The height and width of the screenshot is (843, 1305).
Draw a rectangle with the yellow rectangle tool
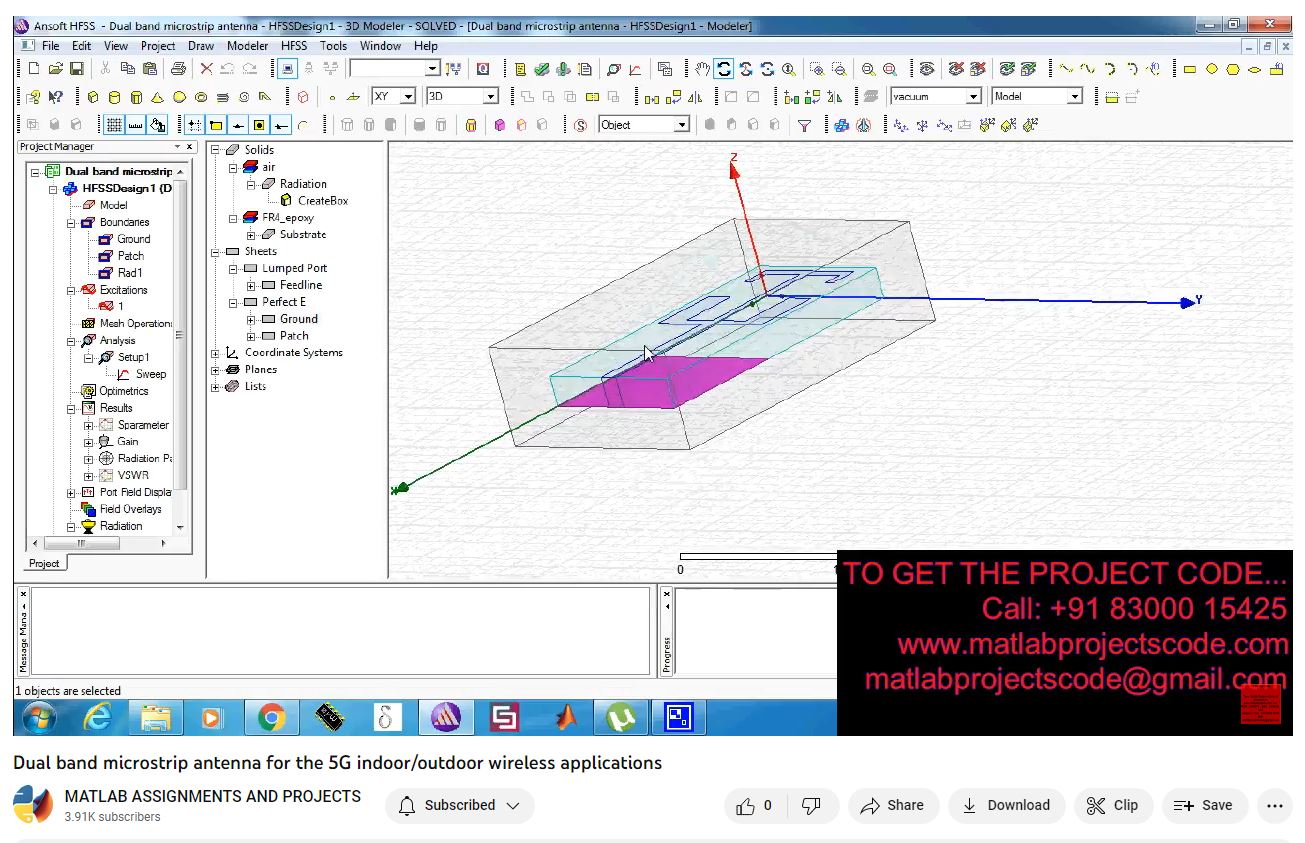tap(1190, 69)
